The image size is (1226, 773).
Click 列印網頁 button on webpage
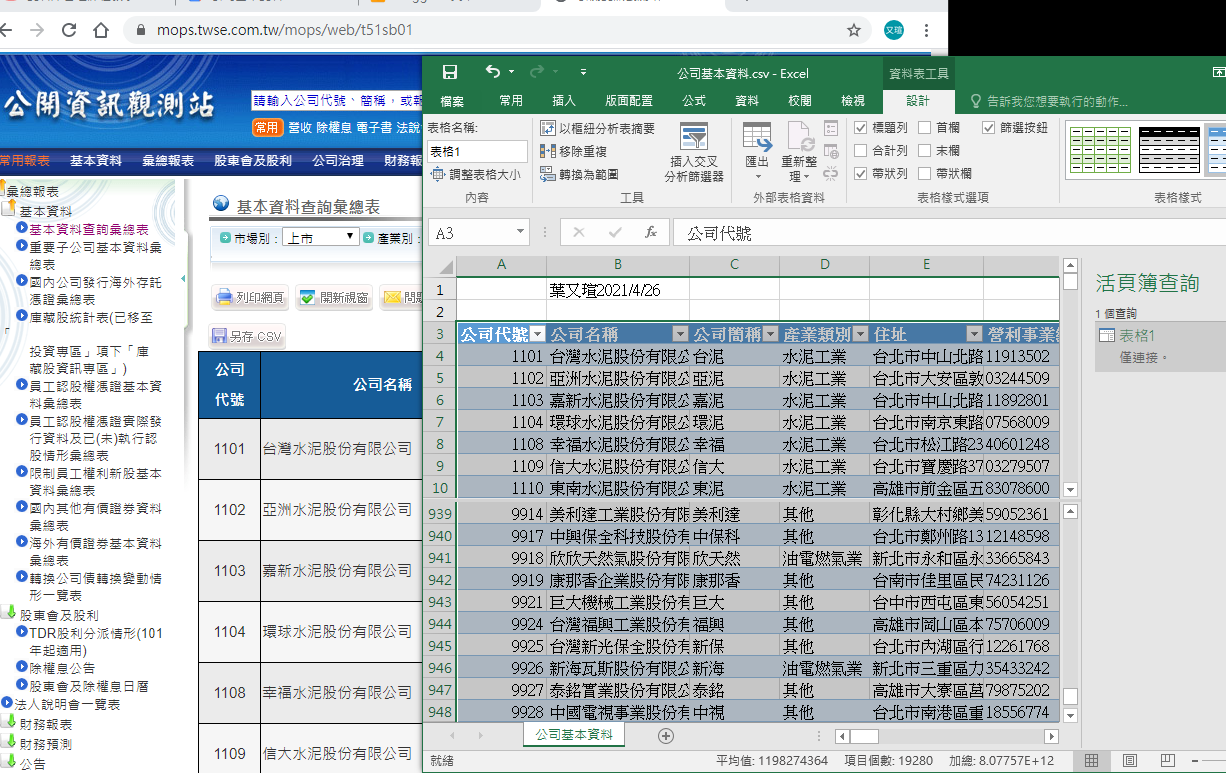pos(249,297)
